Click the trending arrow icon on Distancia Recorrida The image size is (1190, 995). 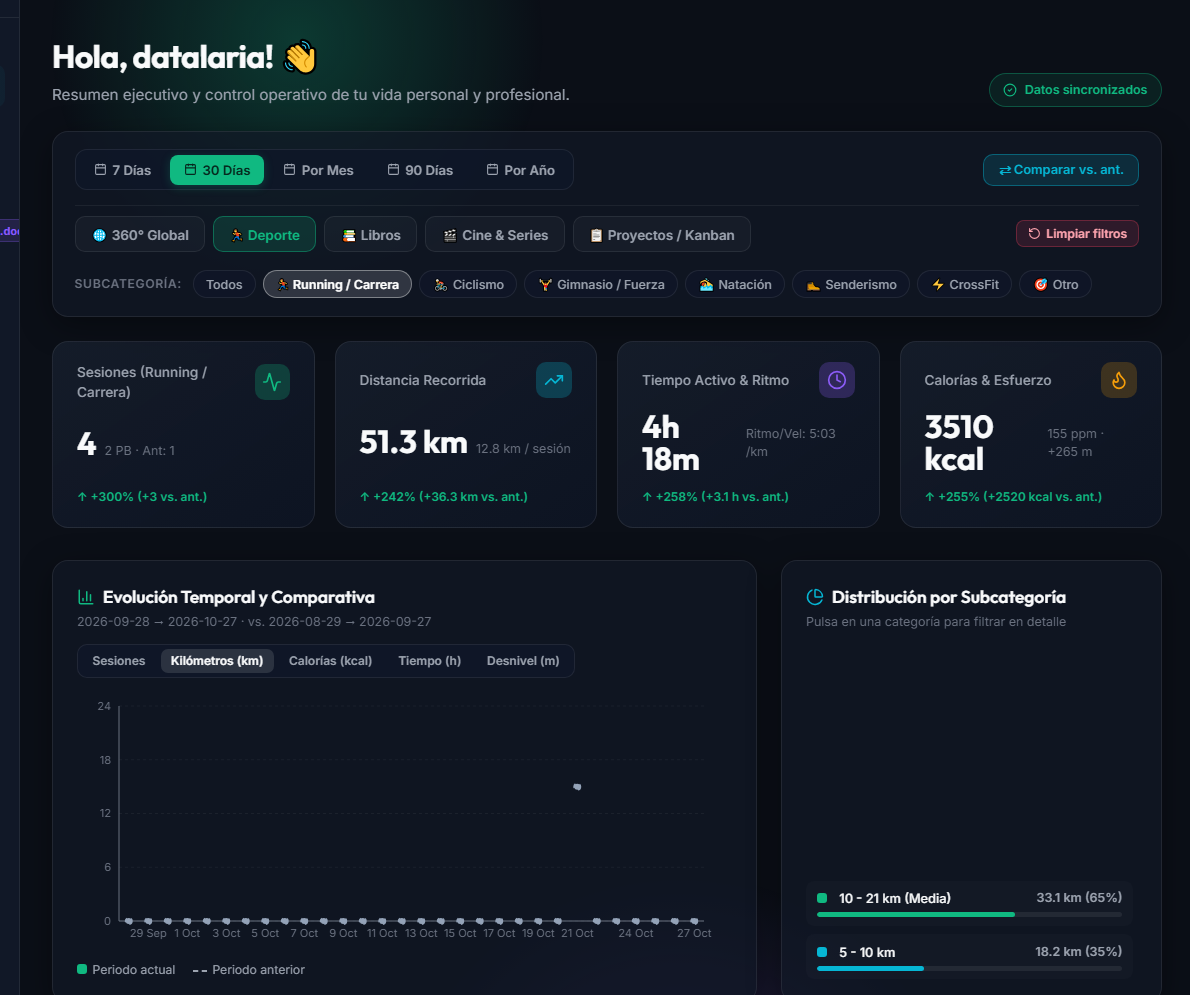tap(554, 380)
